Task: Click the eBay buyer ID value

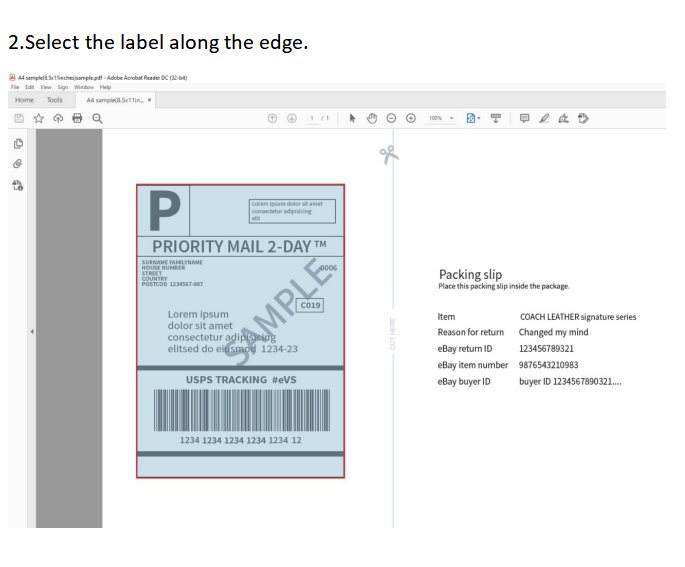Action: [570, 381]
